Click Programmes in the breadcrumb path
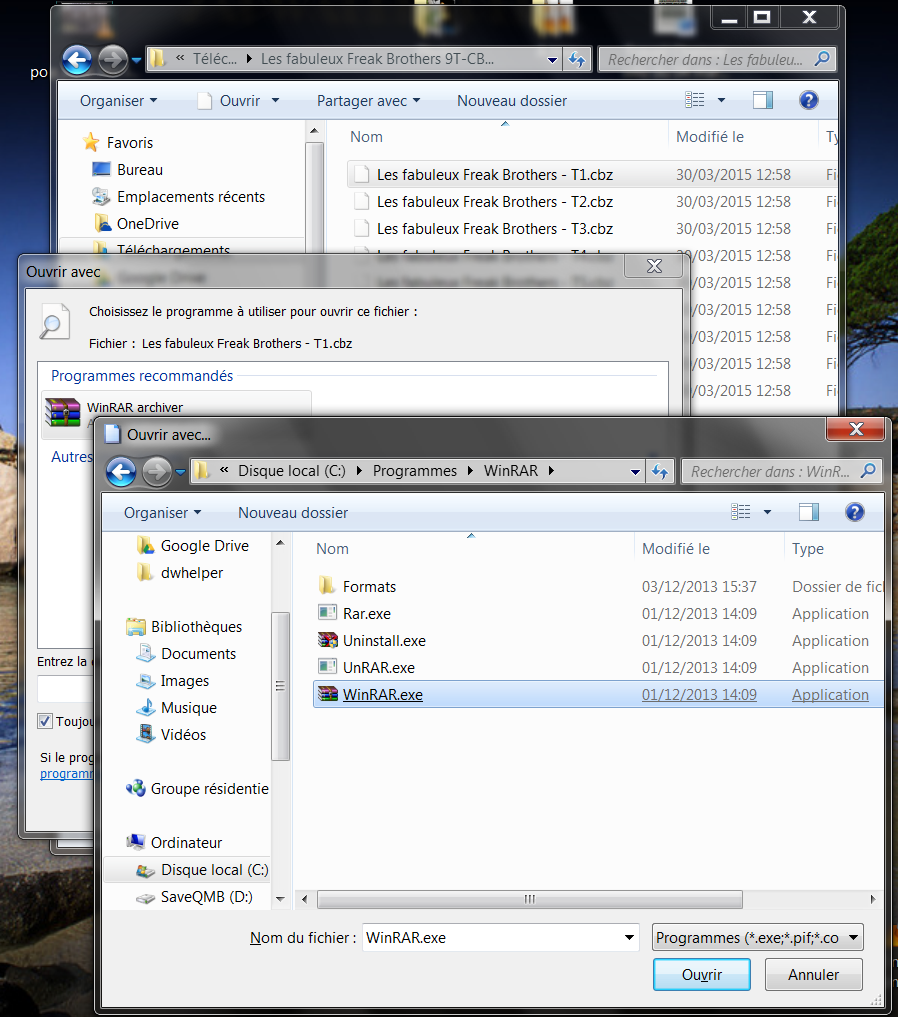This screenshot has height=1017, width=898. pos(414,471)
